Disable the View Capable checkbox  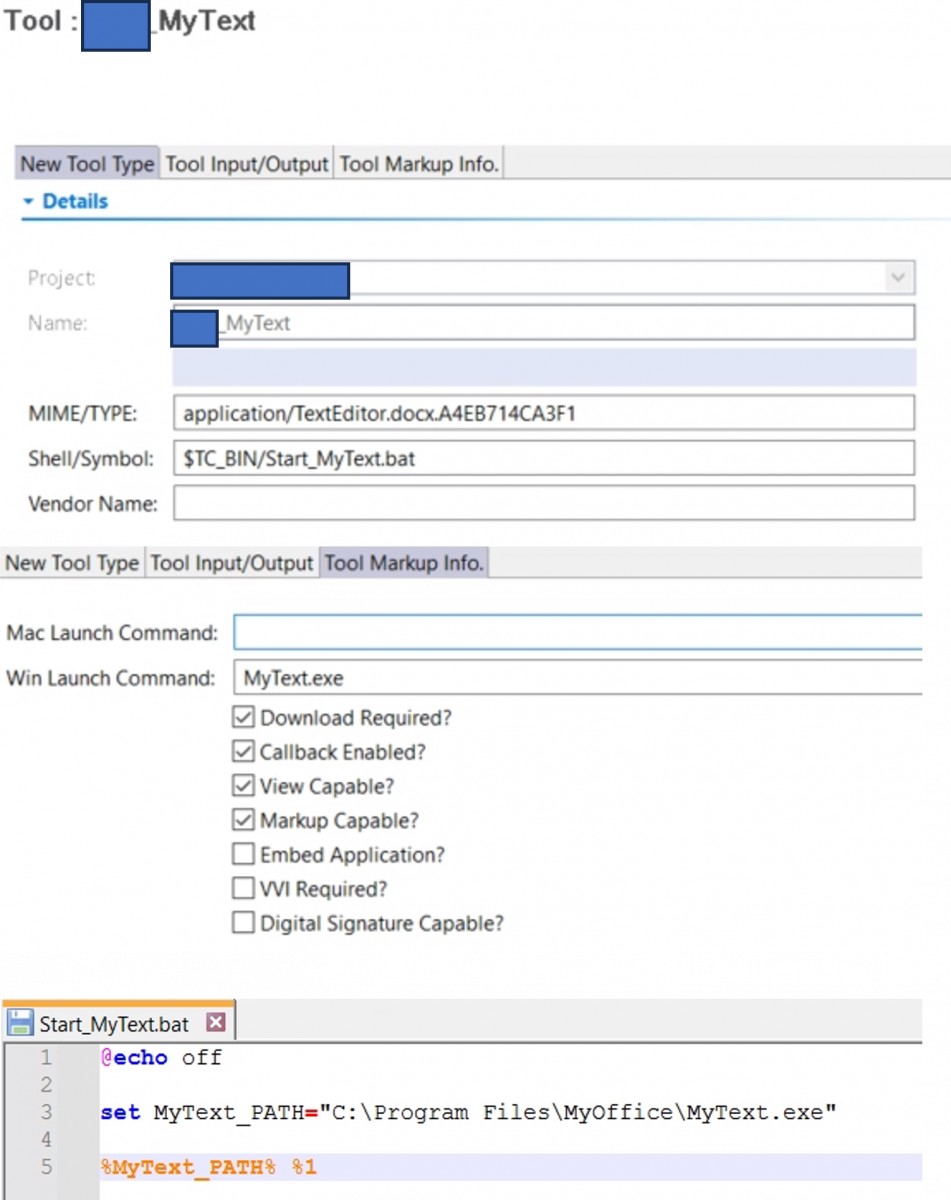click(243, 786)
